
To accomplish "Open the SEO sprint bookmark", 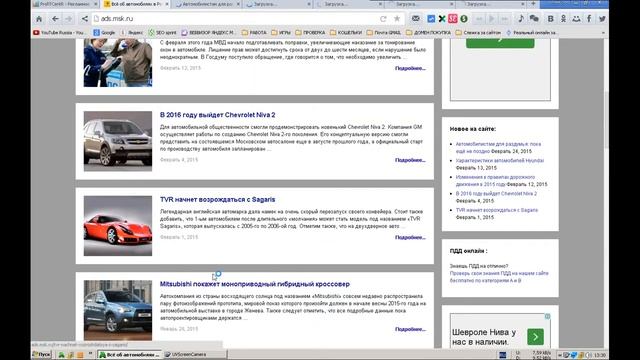I will (162, 32).
